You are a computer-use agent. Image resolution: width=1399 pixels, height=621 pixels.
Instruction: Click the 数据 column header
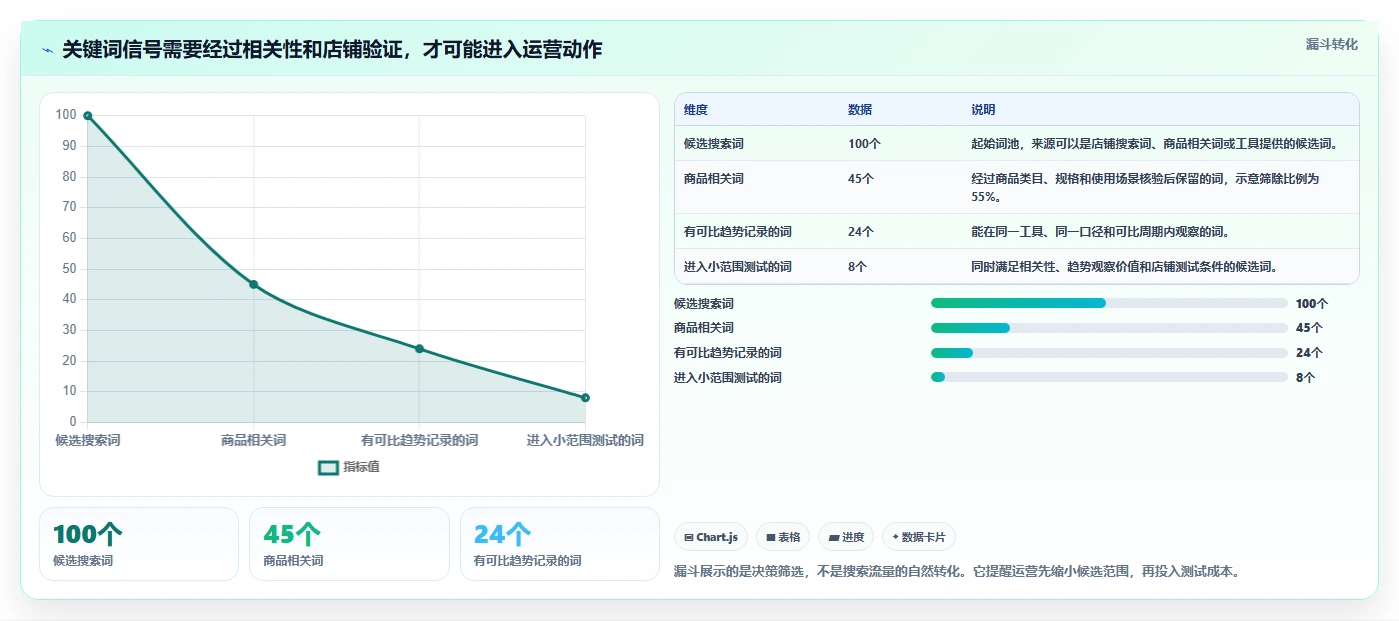(860, 110)
